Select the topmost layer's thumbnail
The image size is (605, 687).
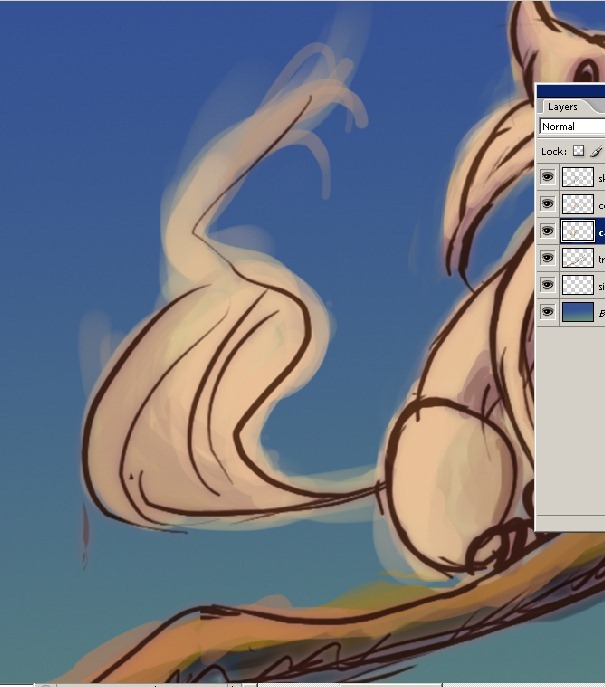click(x=577, y=177)
